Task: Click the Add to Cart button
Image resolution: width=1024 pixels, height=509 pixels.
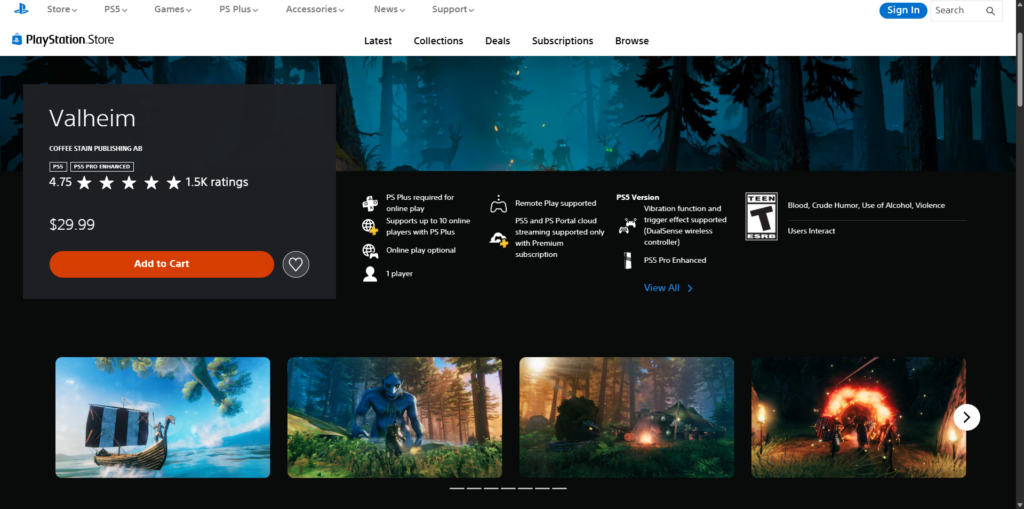Action: (x=161, y=264)
